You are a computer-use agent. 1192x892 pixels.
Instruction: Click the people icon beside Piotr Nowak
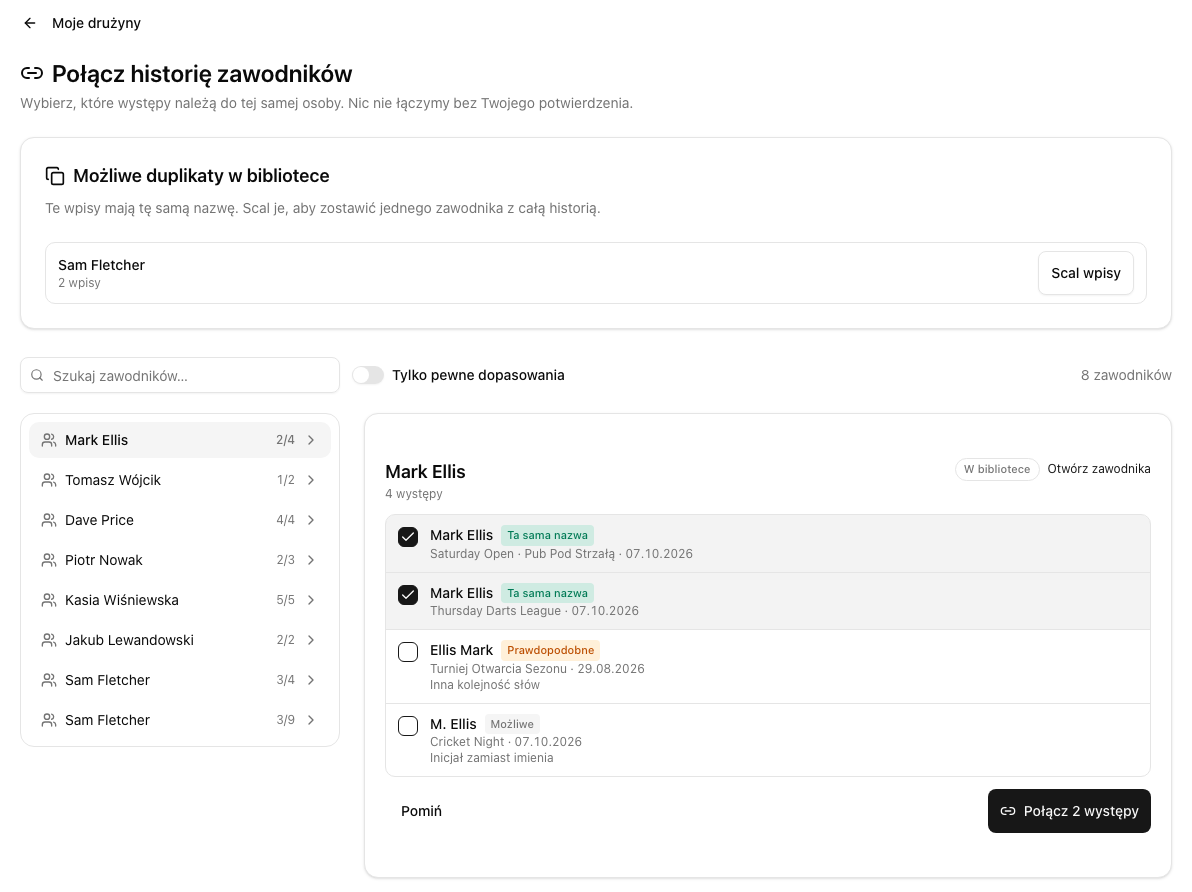click(49, 560)
